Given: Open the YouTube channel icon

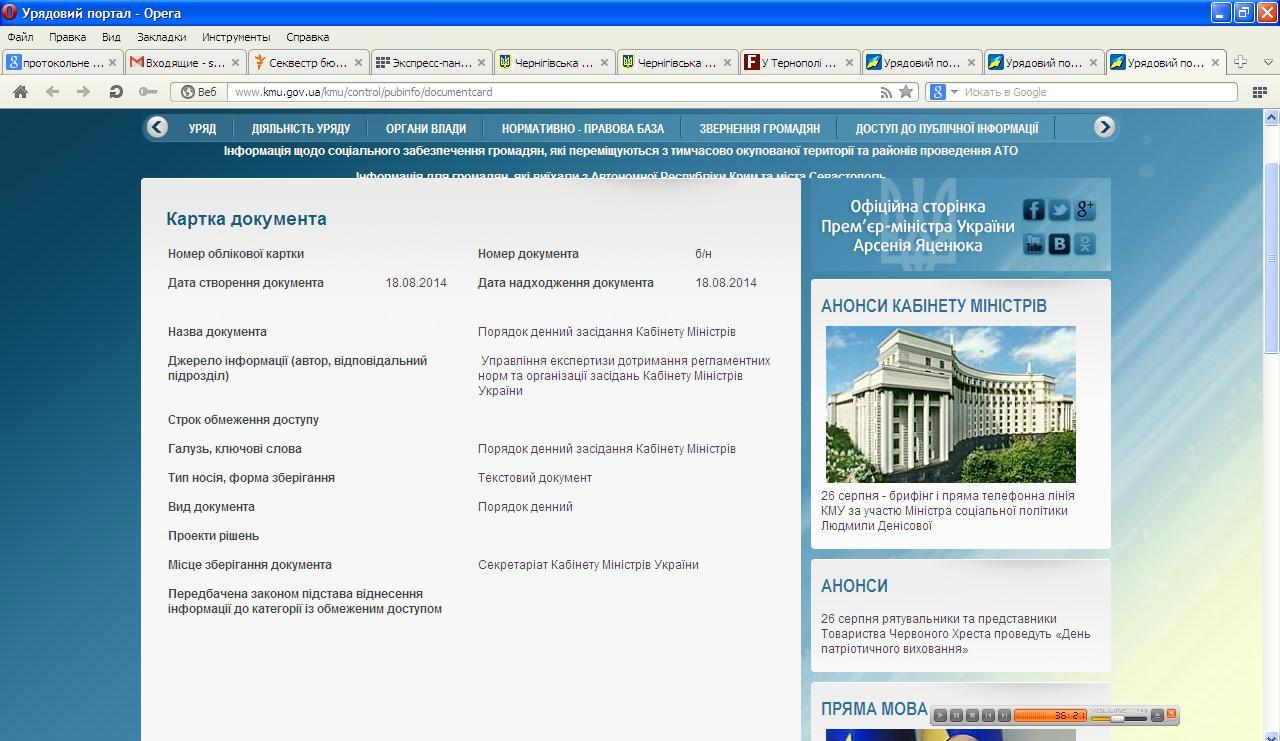Looking at the screenshot, I should point(1033,243).
